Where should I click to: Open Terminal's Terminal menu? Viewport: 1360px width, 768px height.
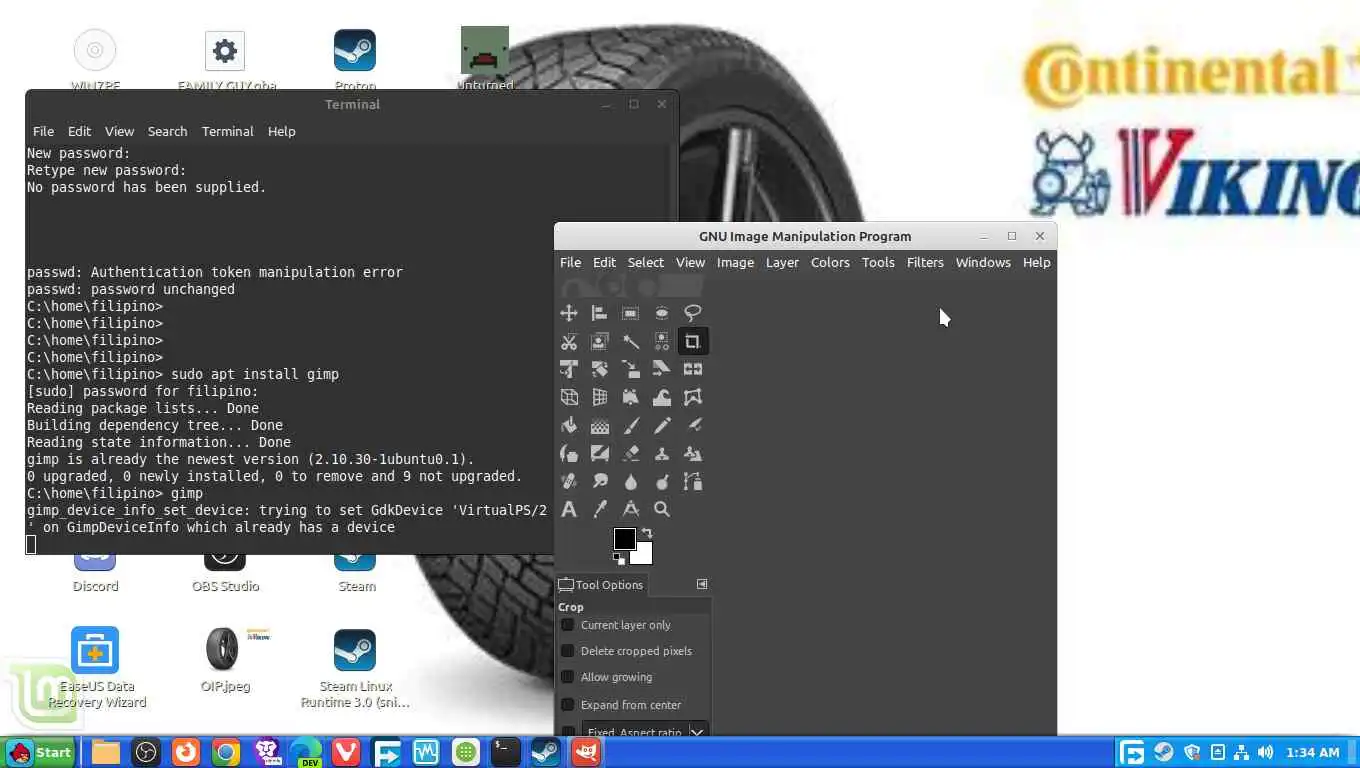(228, 131)
